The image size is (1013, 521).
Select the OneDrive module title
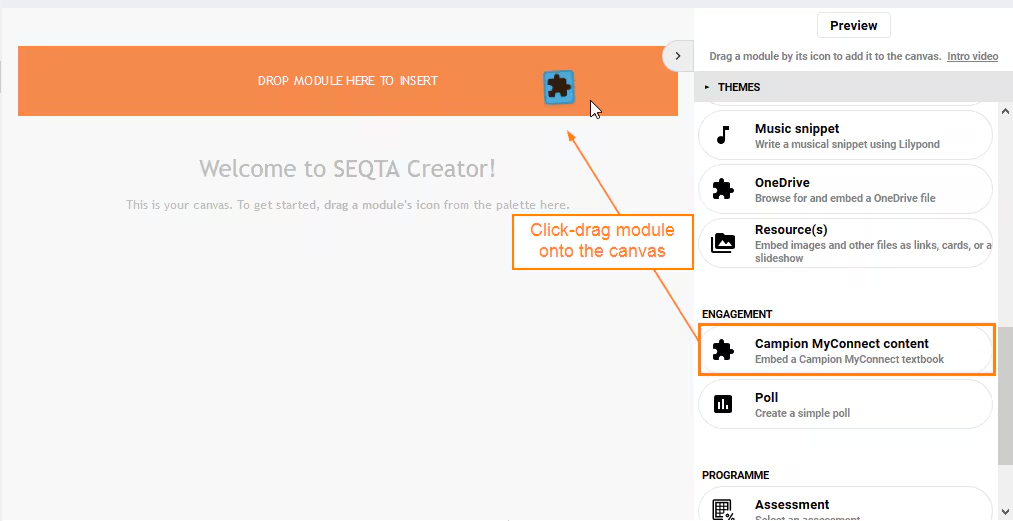[x=782, y=183]
